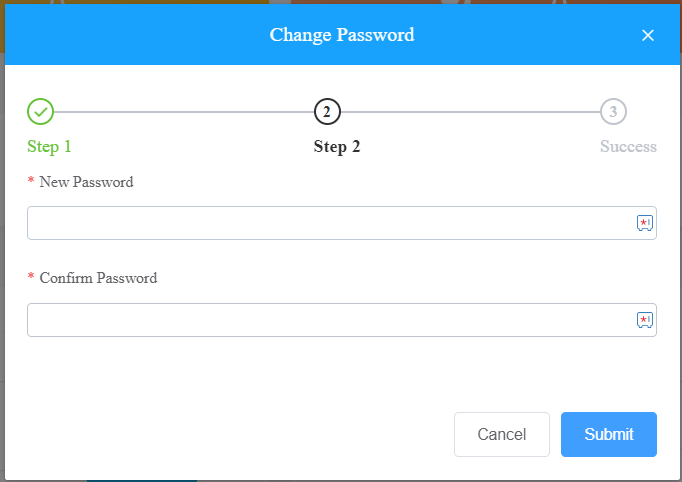The width and height of the screenshot is (682, 482).
Task: Click the red asterisk beside New Password
Action: (31, 180)
